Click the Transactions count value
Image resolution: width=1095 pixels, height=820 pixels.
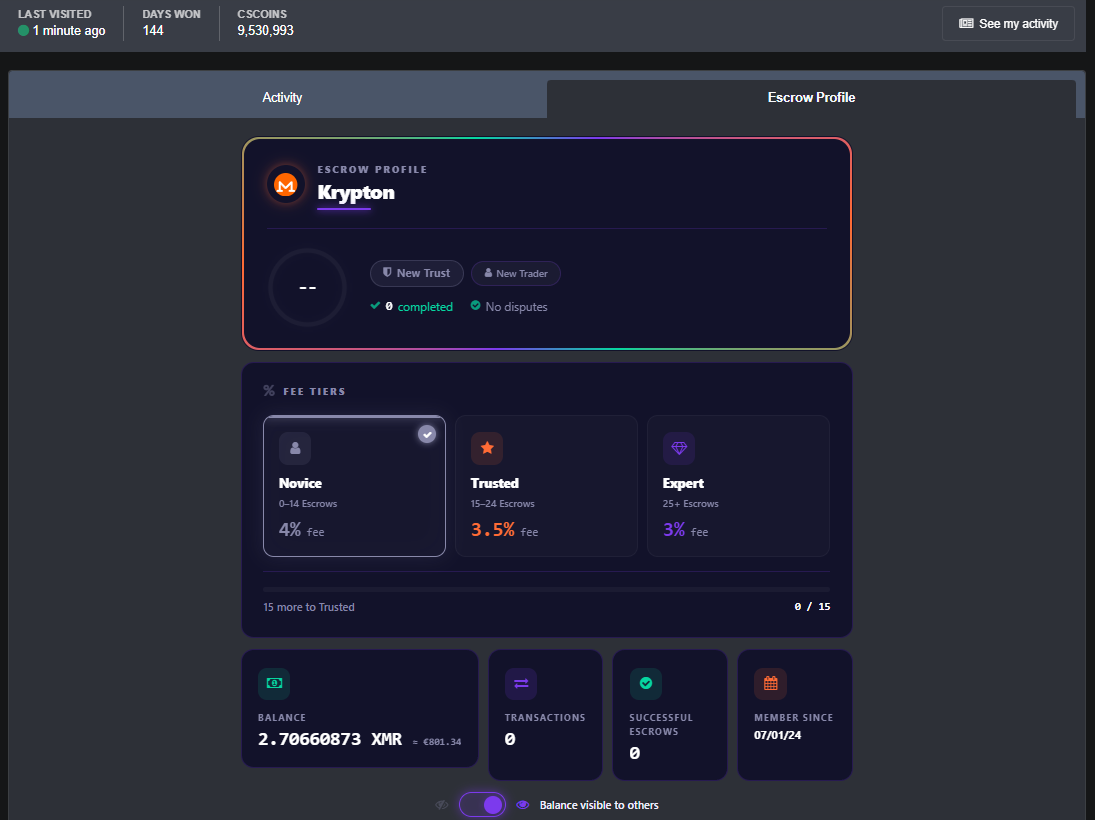[x=510, y=739]
